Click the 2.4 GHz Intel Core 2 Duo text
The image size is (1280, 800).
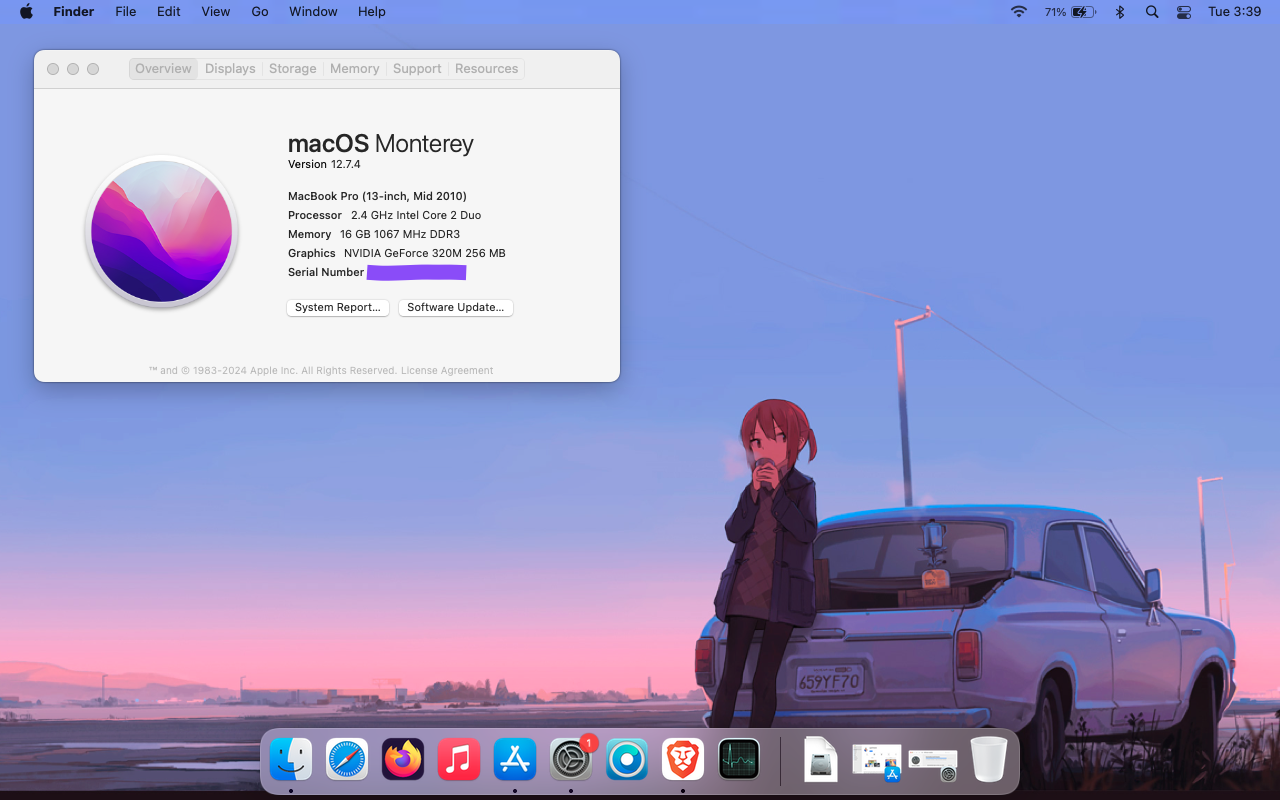(416, 215)
